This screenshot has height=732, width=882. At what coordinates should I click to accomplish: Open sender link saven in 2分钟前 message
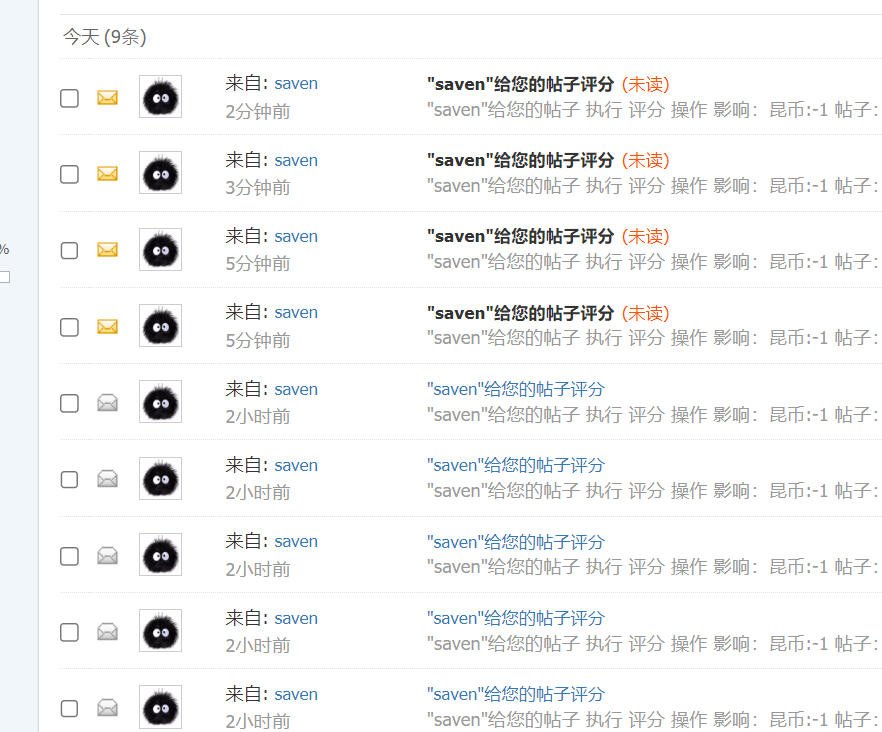pyautogui.click(x=296, y=84)
